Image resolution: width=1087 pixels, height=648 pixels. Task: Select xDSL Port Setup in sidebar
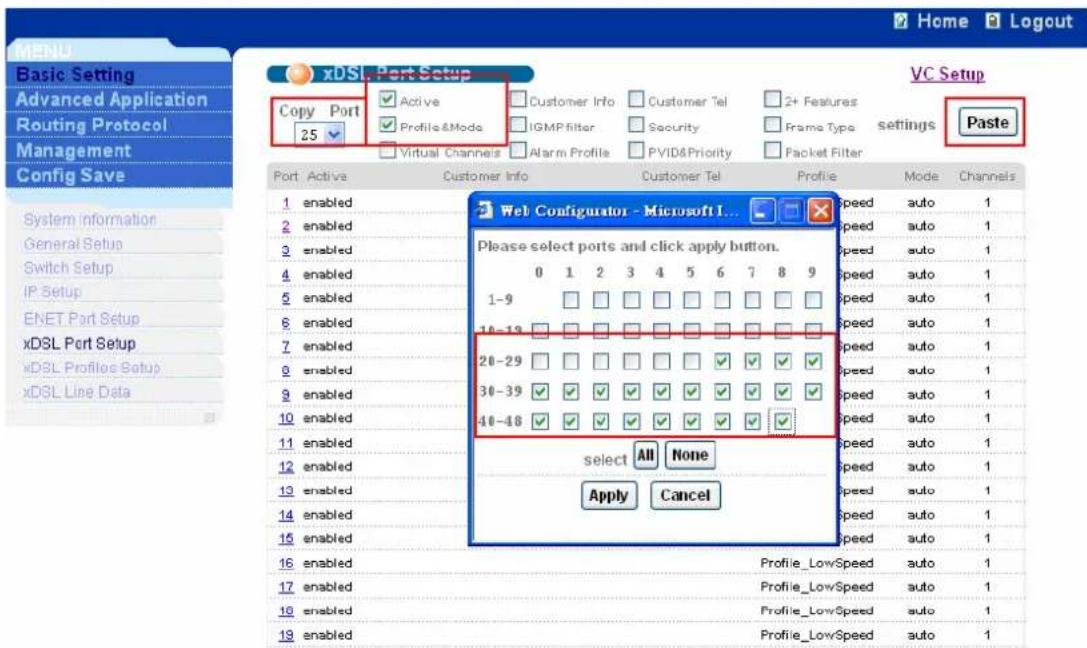(x=79, y=344)
